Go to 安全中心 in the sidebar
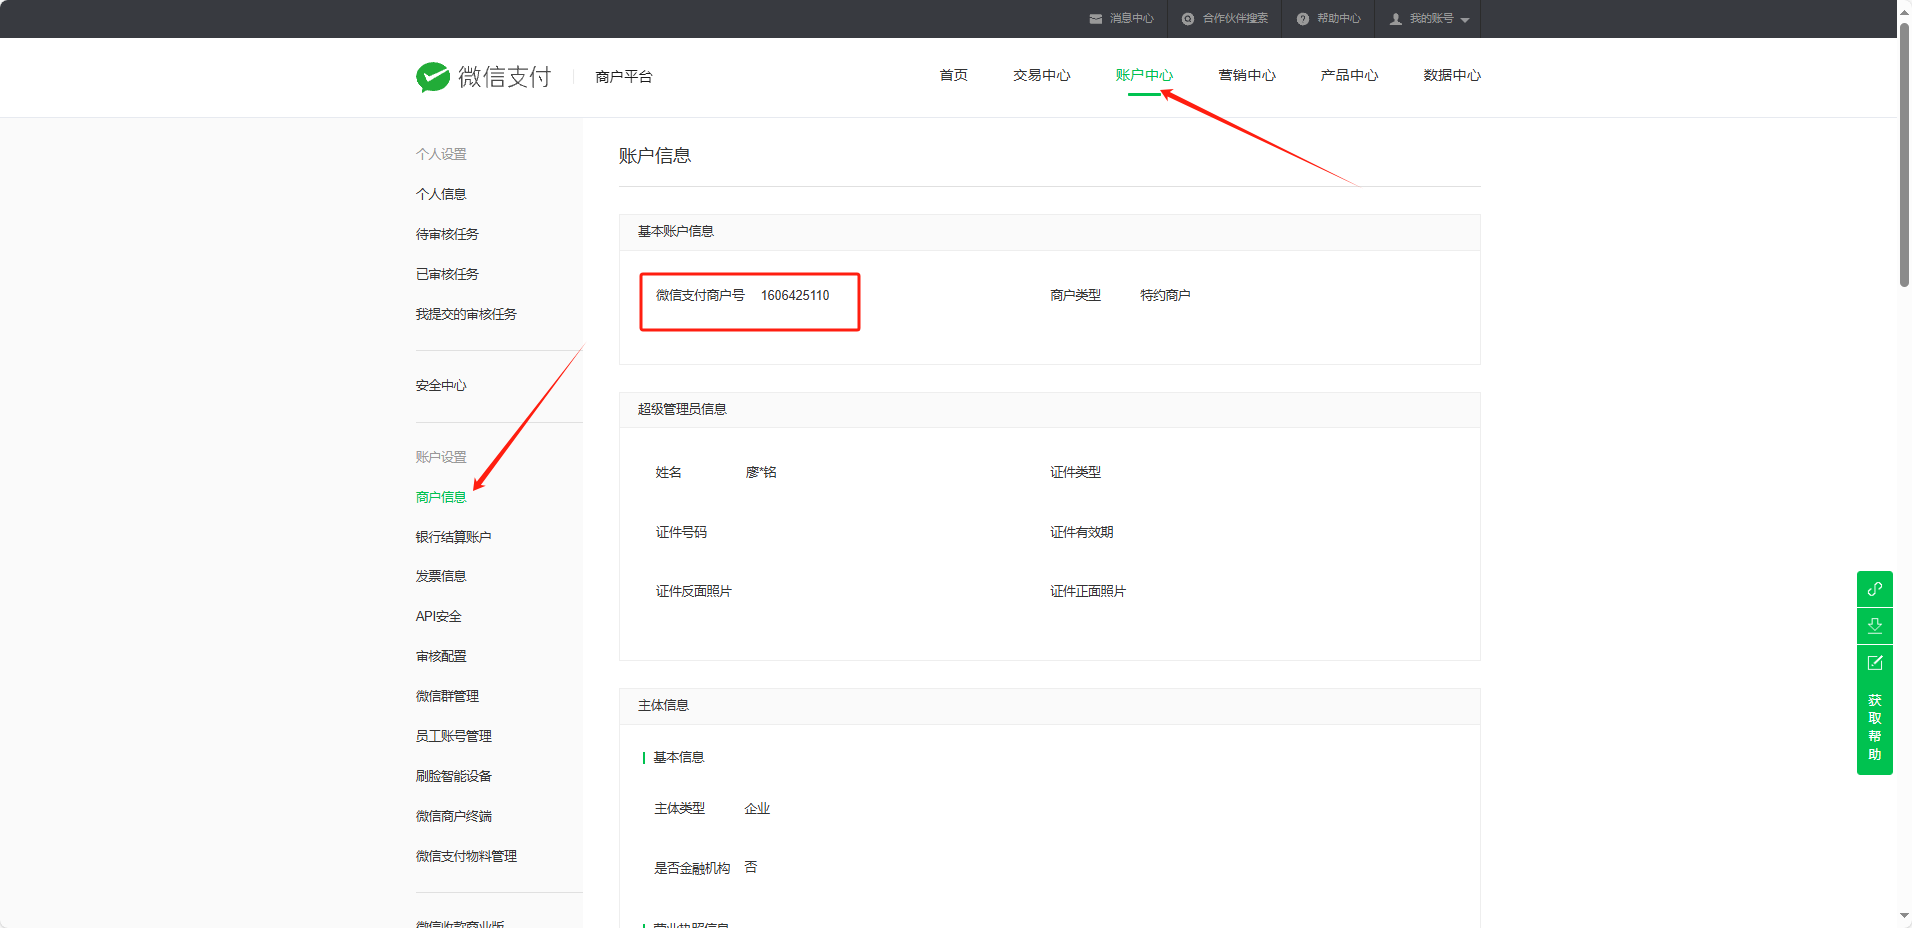The width and height of the screenshot is (1912, 928). pos(441,385)
